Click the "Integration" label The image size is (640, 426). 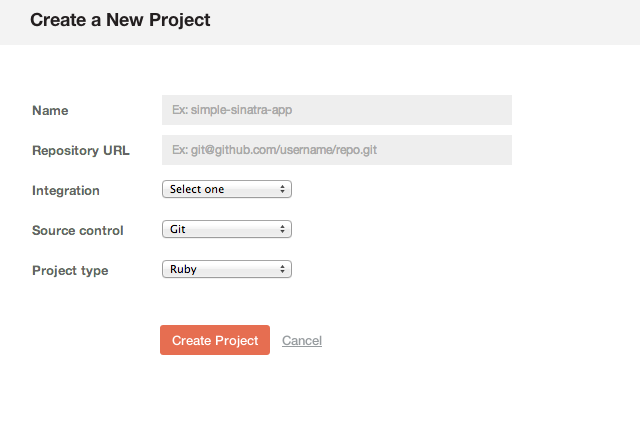(x=66, y=190)
